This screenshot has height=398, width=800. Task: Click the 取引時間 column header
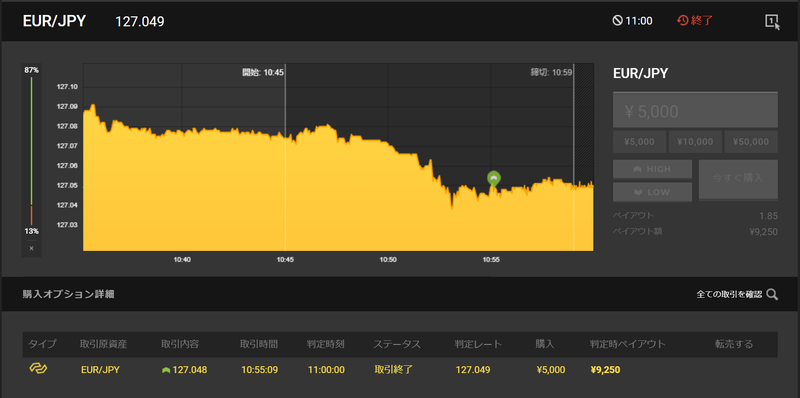tap(259, 344)
